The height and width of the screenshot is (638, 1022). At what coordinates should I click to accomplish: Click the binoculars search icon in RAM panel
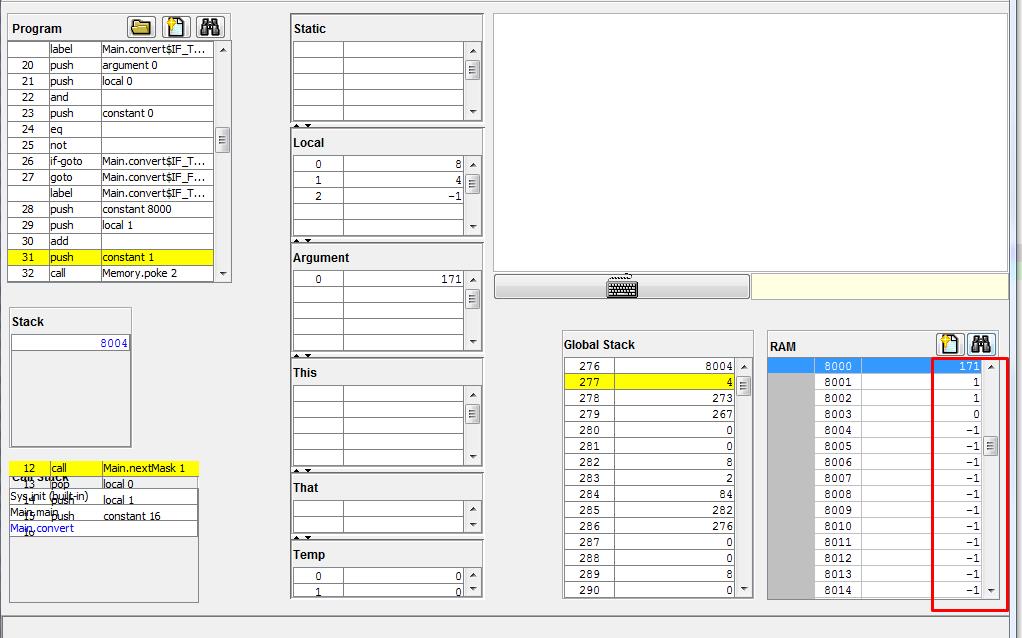click(980, 344)
